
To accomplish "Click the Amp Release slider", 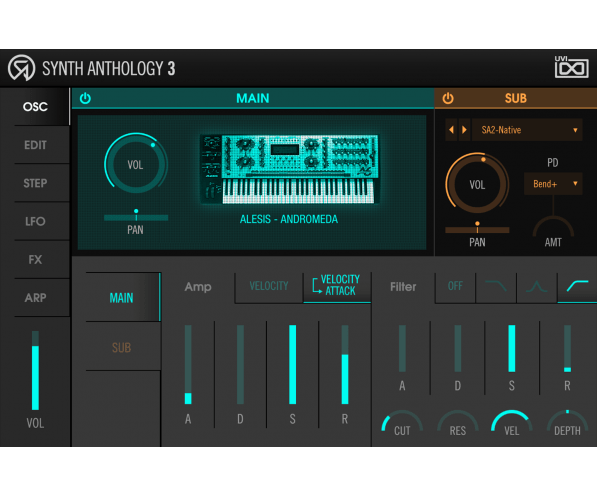I will 345,364.
